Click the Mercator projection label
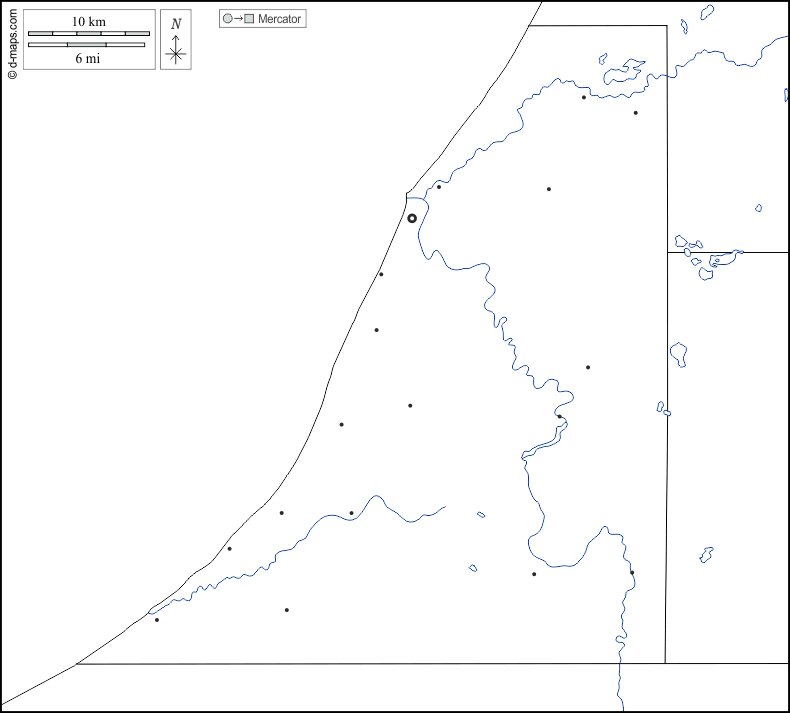 [279, 19]
